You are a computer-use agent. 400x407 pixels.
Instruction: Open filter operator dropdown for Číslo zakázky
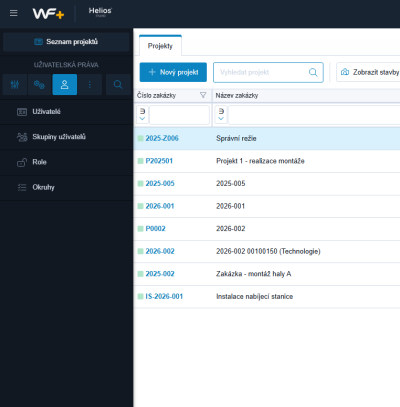click(142, 115)
